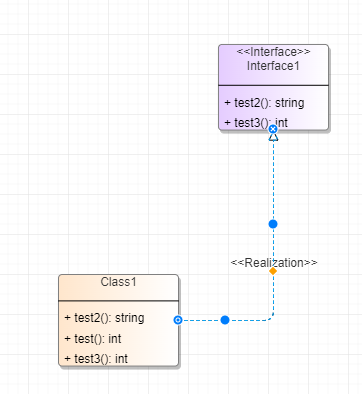362x394 pixels.
Task: Select the midpoint handle on the horizontal connector segment
Action: click(225, 320)
